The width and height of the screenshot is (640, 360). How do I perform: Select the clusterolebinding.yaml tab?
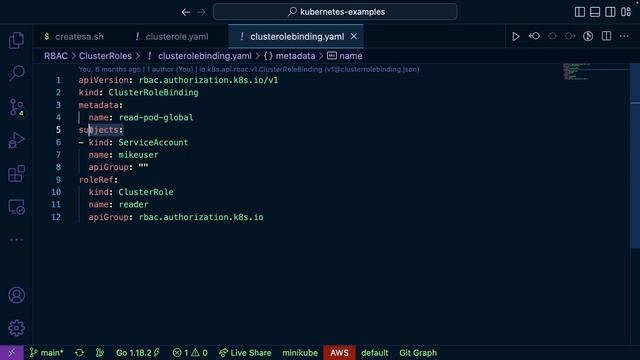click(x=297, y=37)
